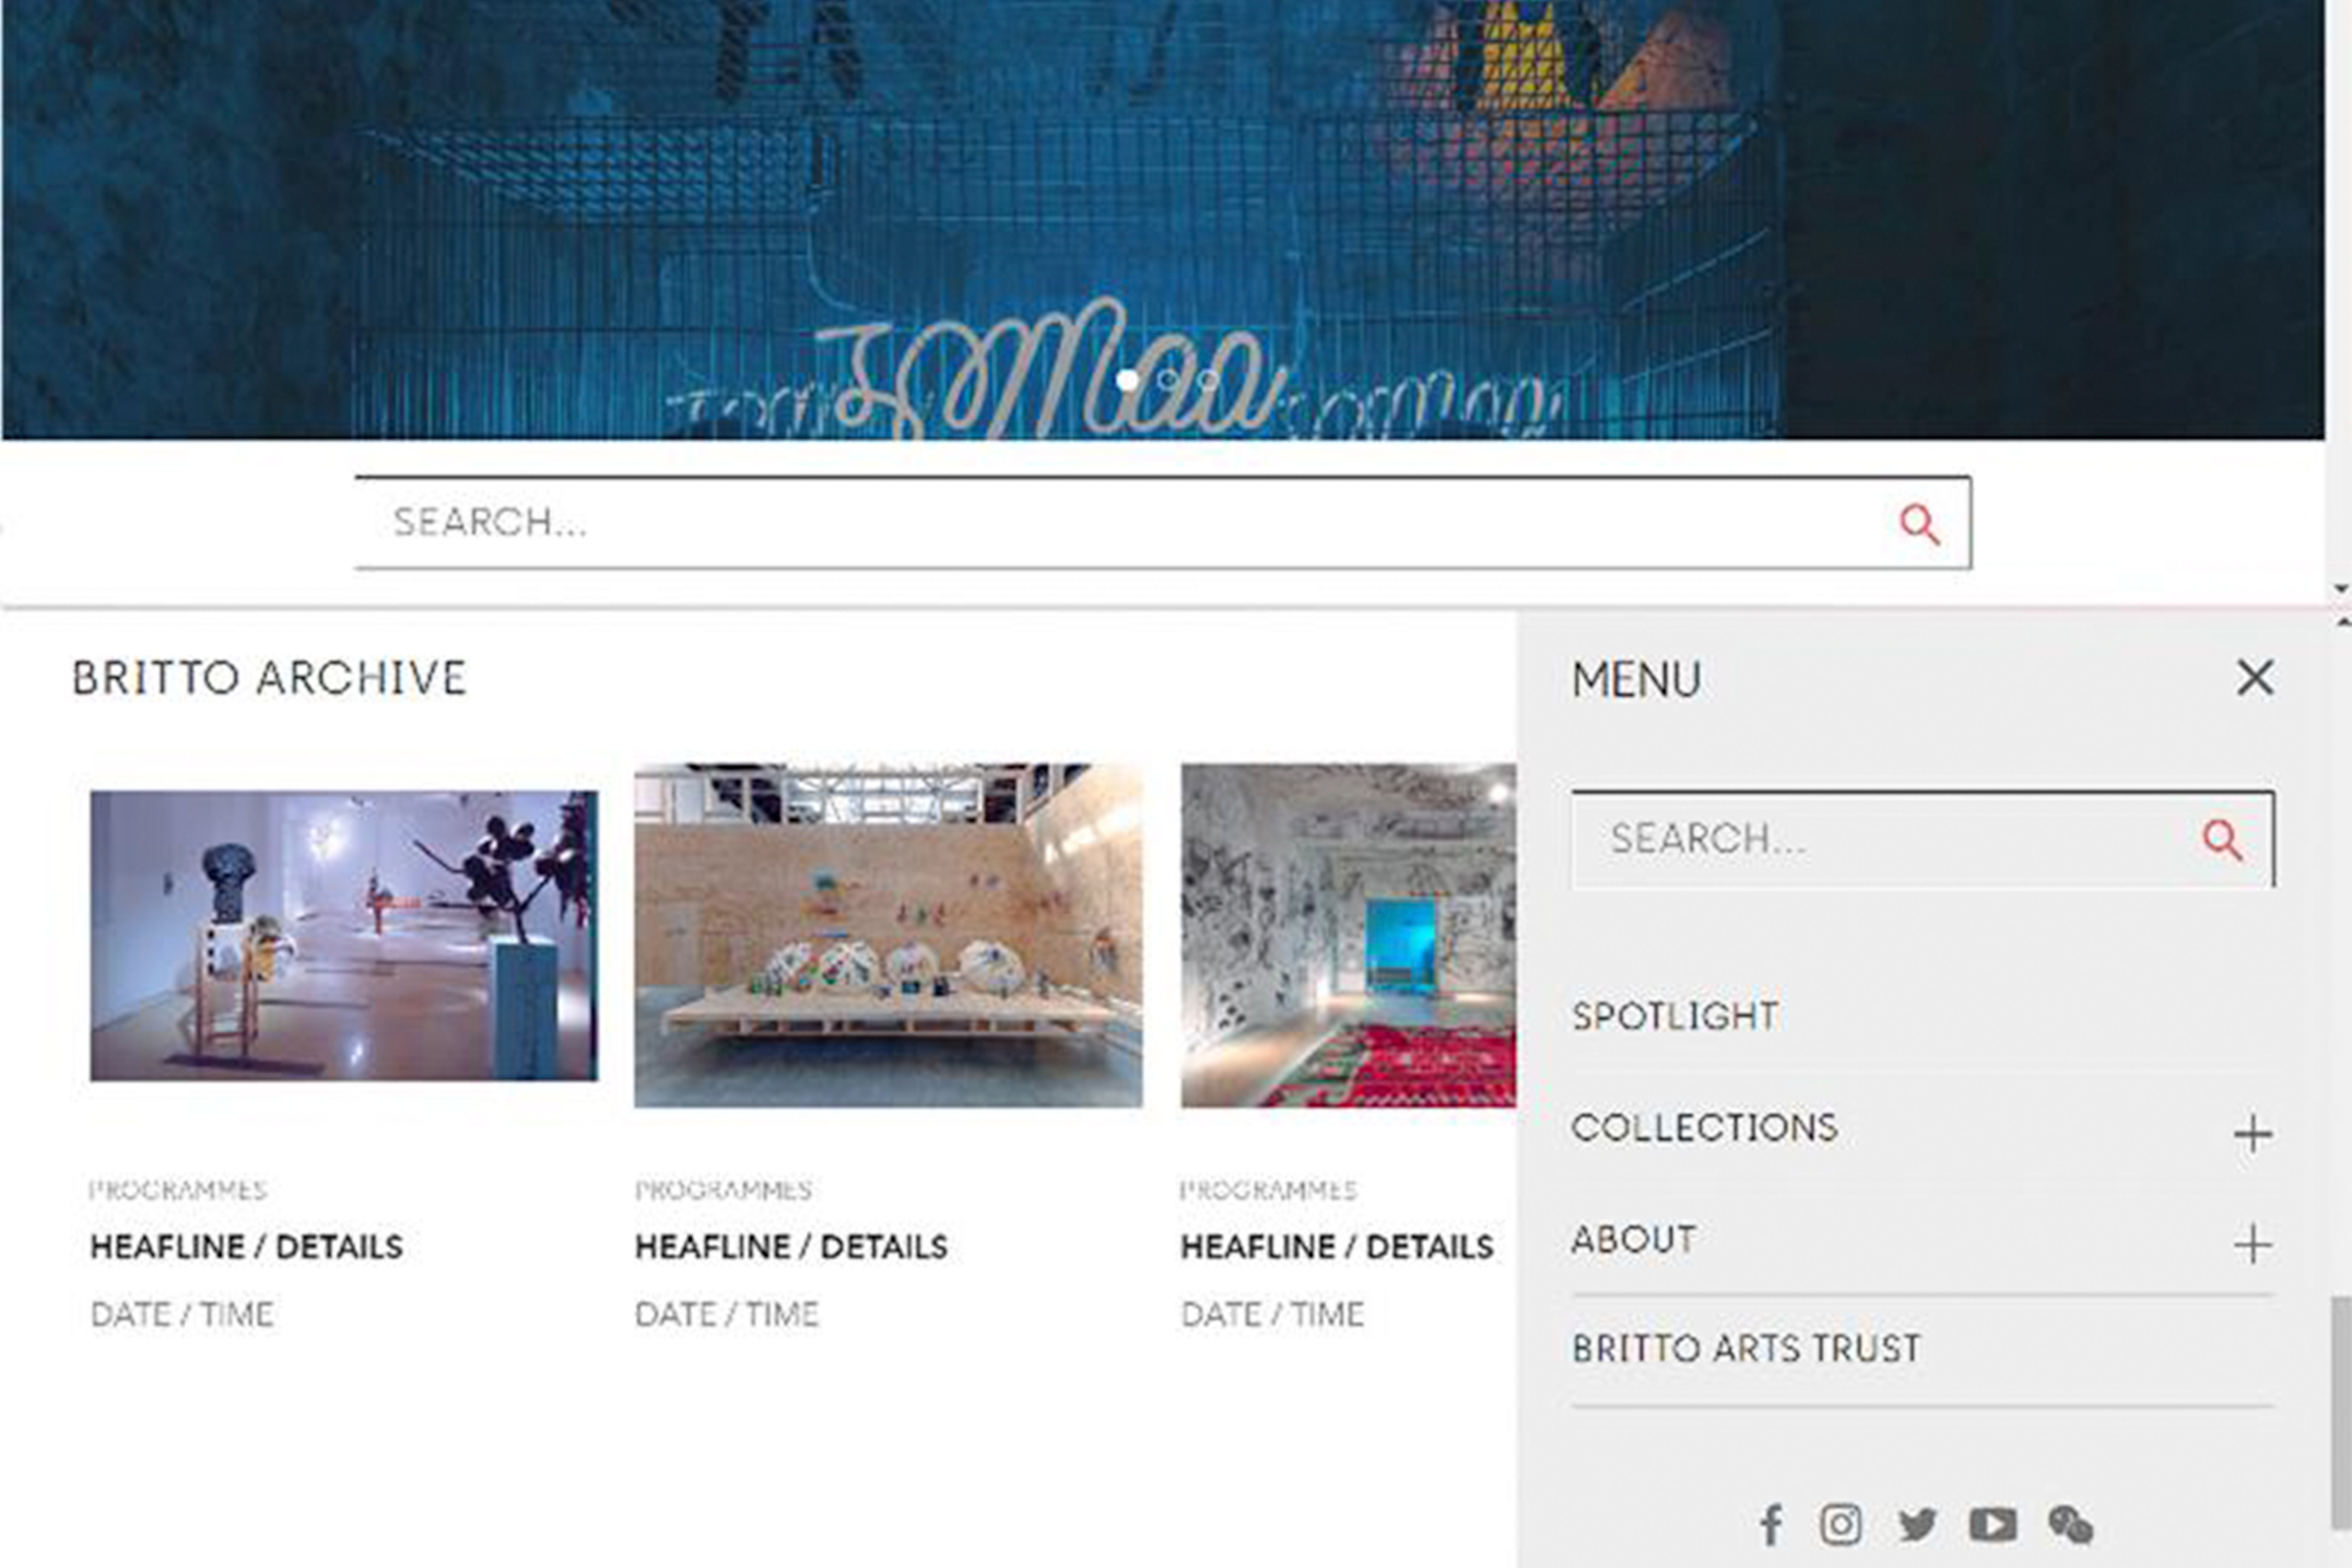
Task: Expand Collections with its plus icon
Action: (x=2252, y=1134)
